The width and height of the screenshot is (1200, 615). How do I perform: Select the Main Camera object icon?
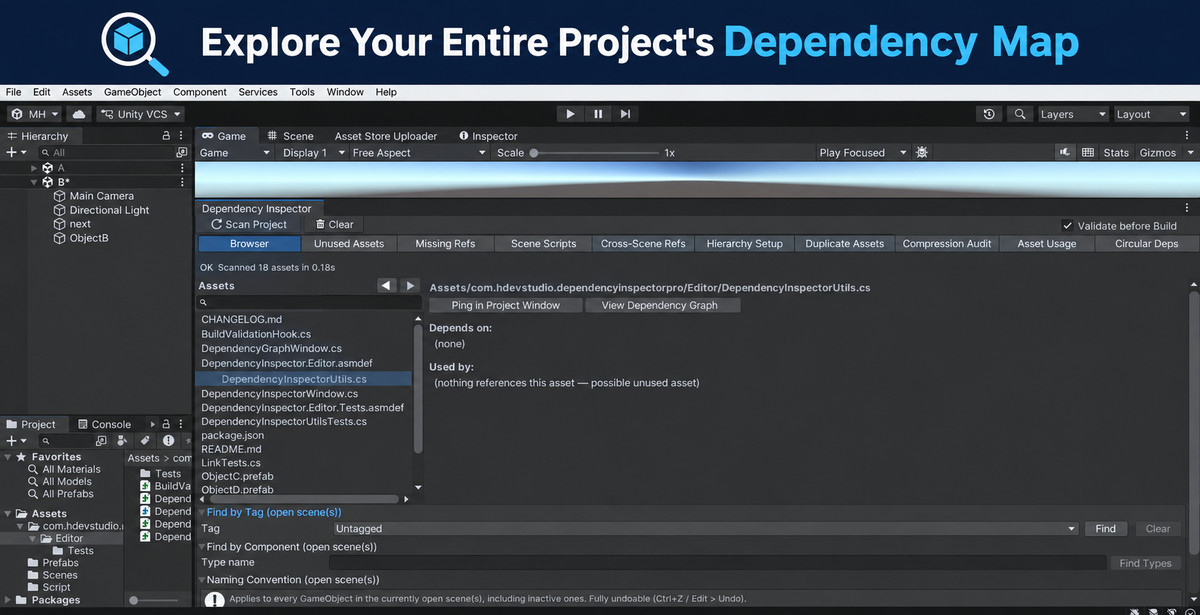[59, 196]
